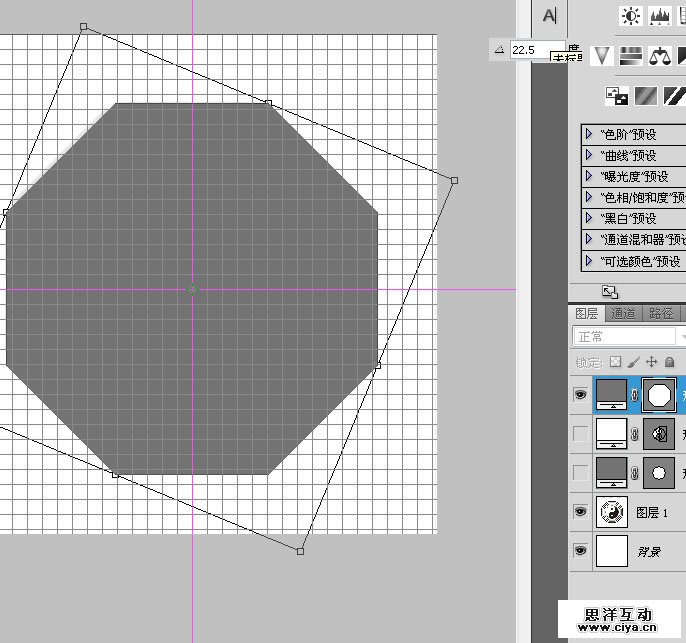686x643 pixels.
Task: Open the Character panel 'A' icon
Action: pos(549,16)
